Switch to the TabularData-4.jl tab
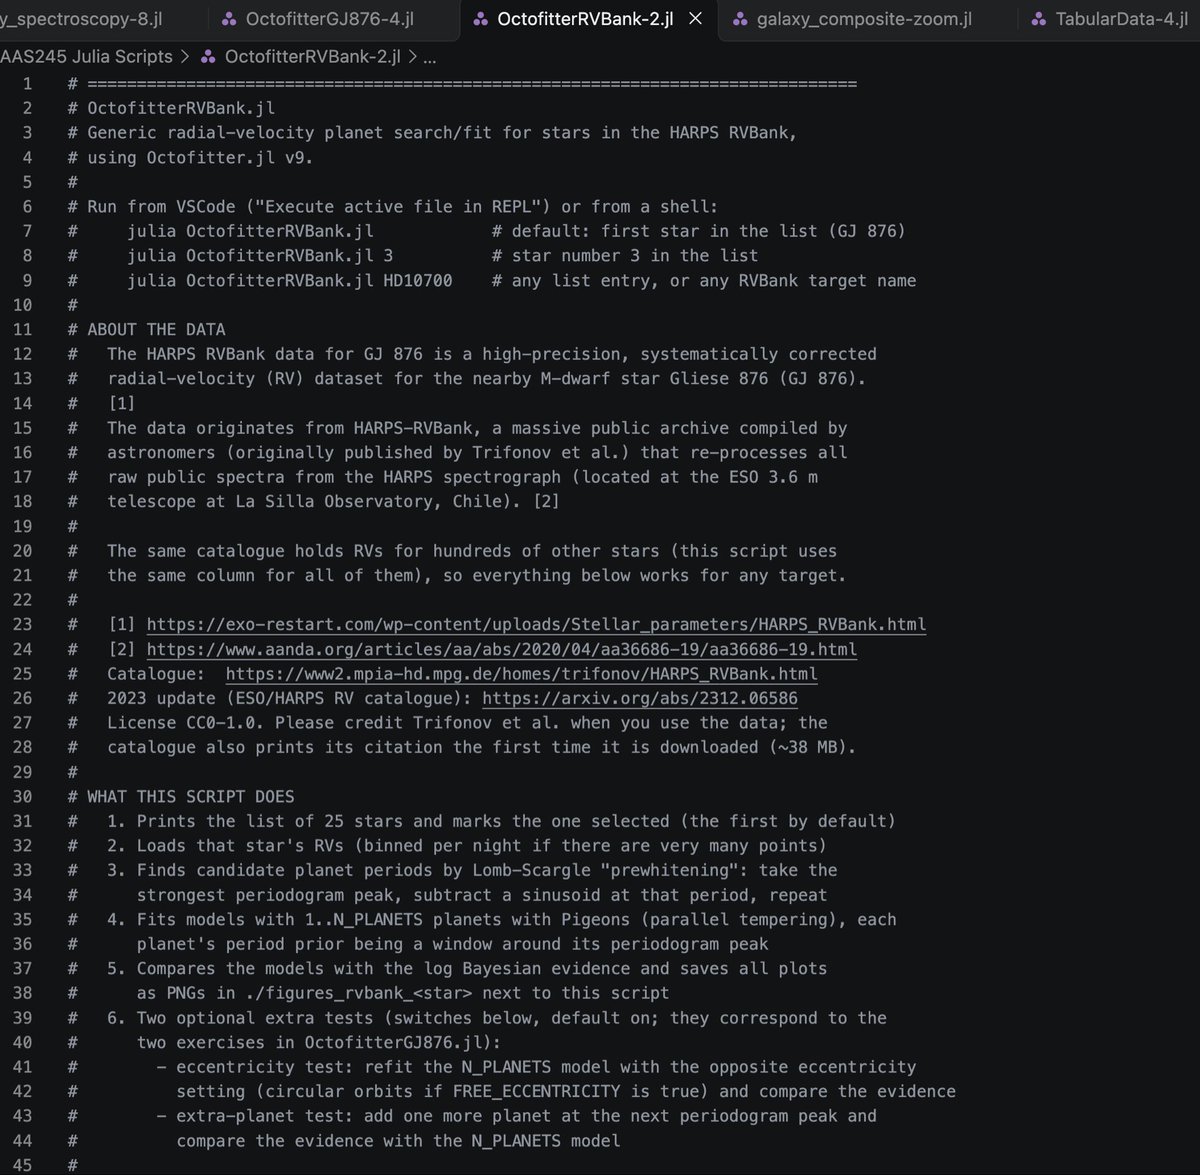 click(x=1110, y=19)
